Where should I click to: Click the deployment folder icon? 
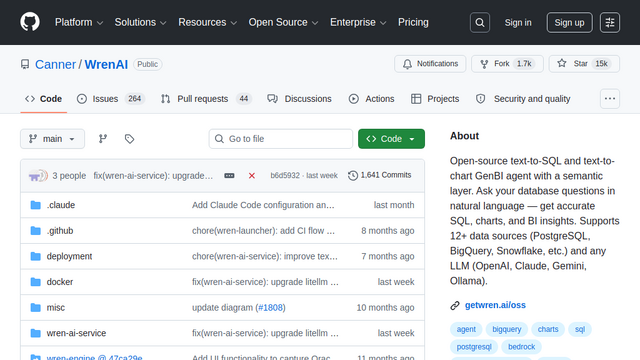(36, 256)
